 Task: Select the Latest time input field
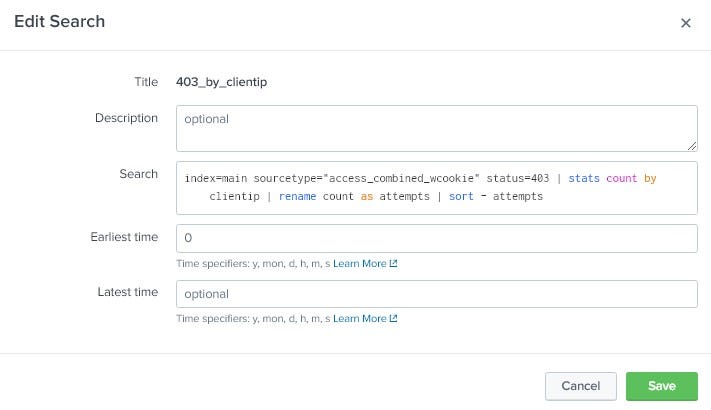[x=436, y=294]
